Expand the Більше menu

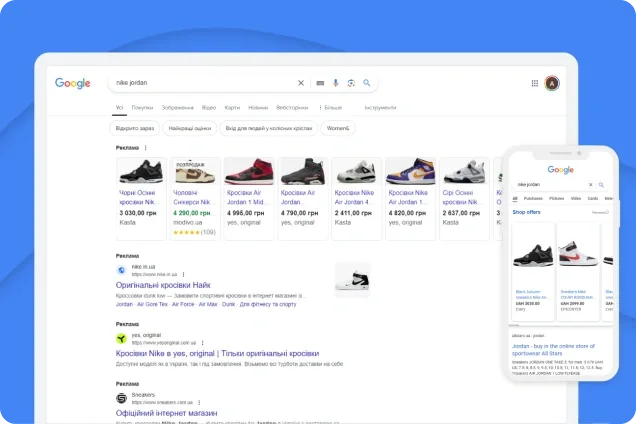tap(330, 108)
